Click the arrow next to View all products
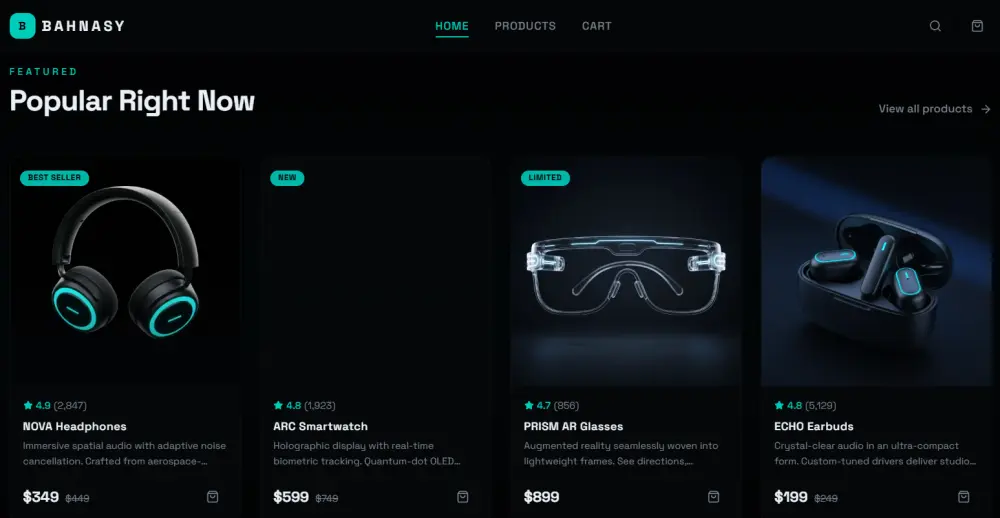Image resolution: width=1000 pixels, height=518 pixels. (x=985, y=109)
